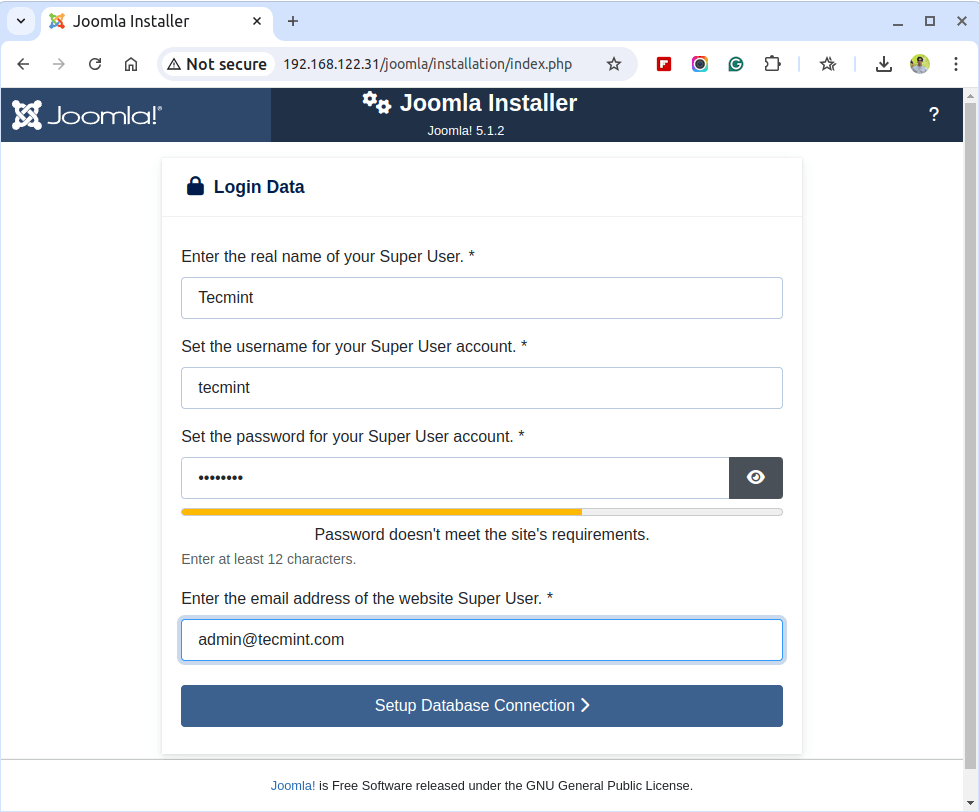Open the installer help question mark
This screenshot has height=812, width=979.
[933, 114]
